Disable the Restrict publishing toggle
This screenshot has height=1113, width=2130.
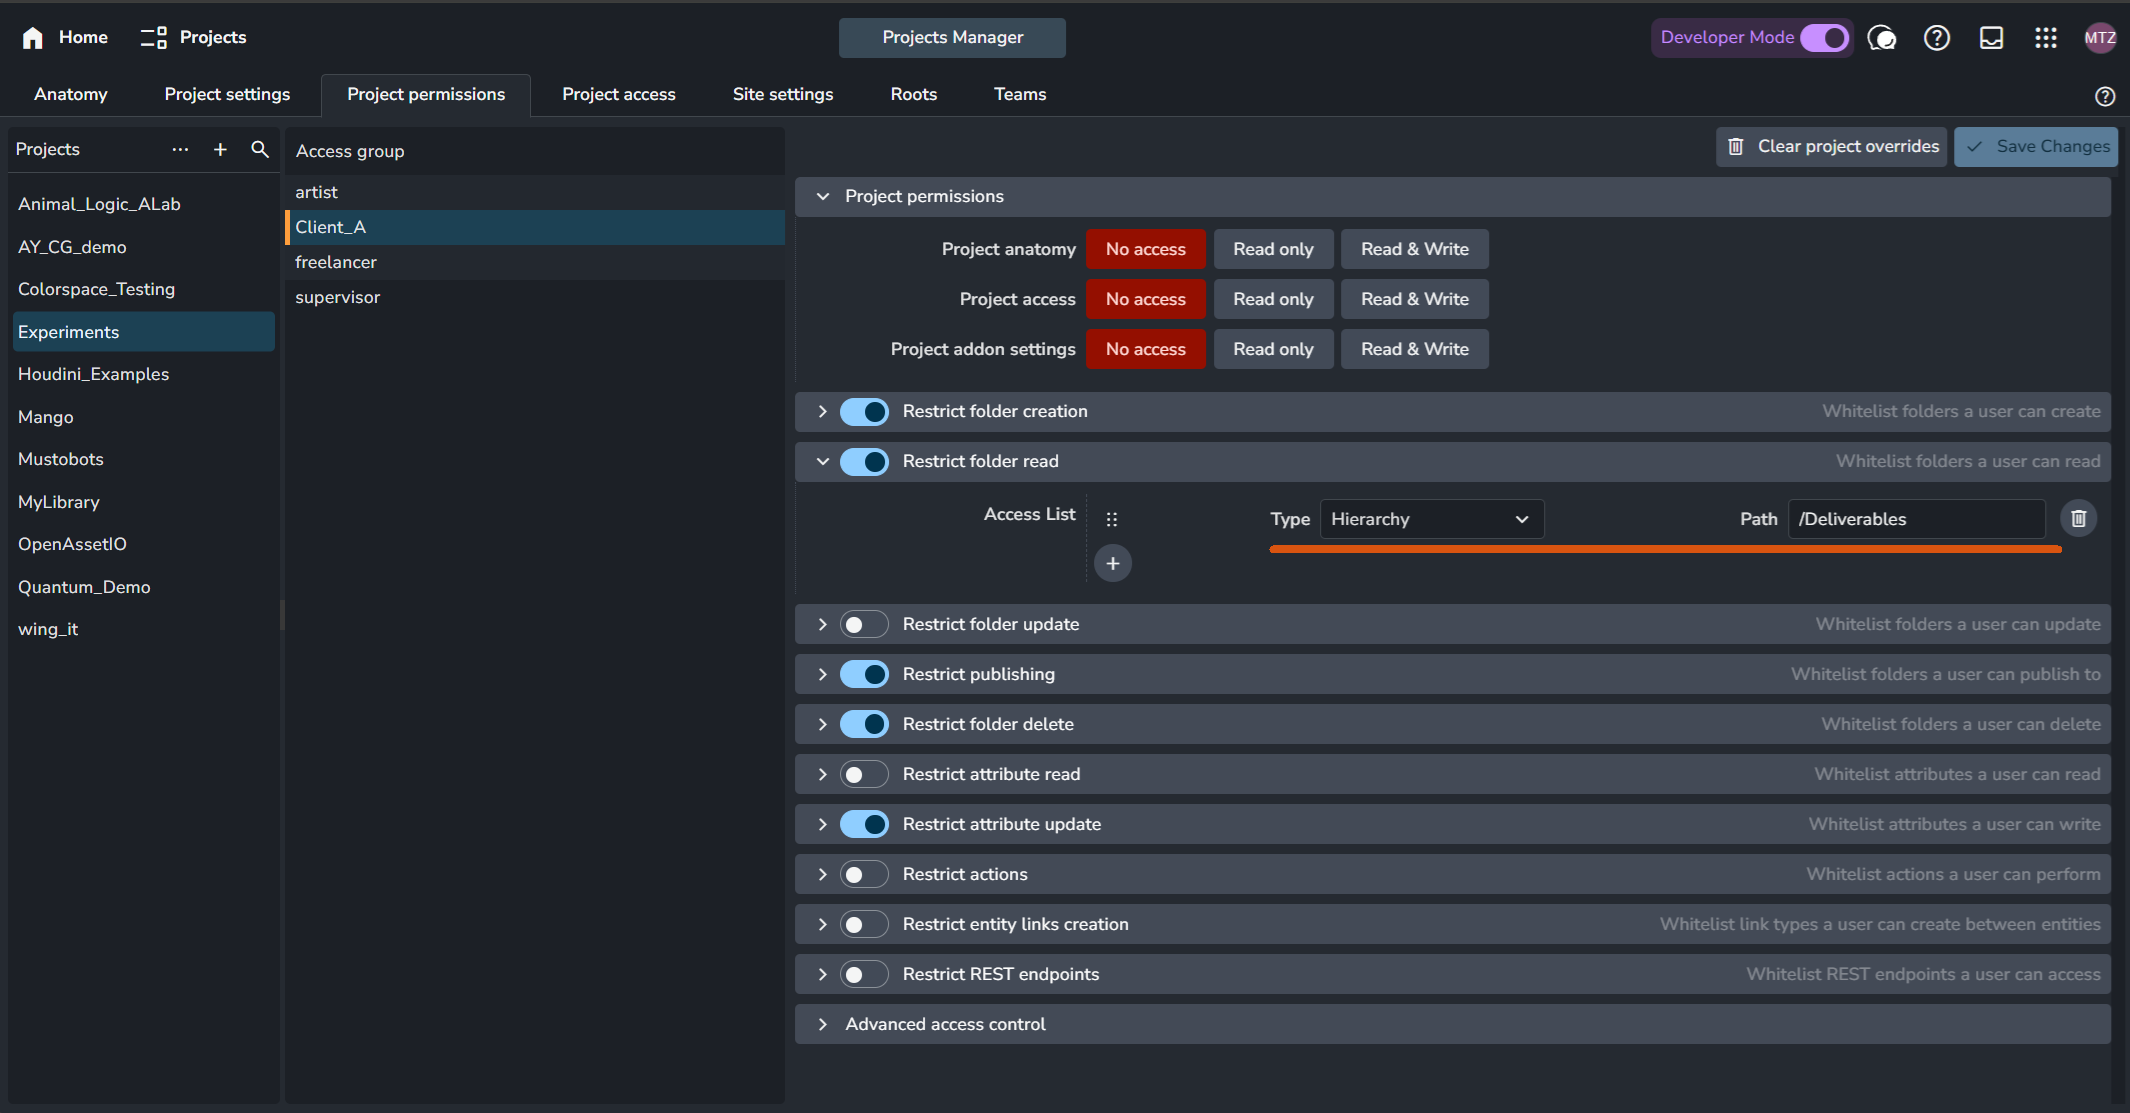[864, 674]
